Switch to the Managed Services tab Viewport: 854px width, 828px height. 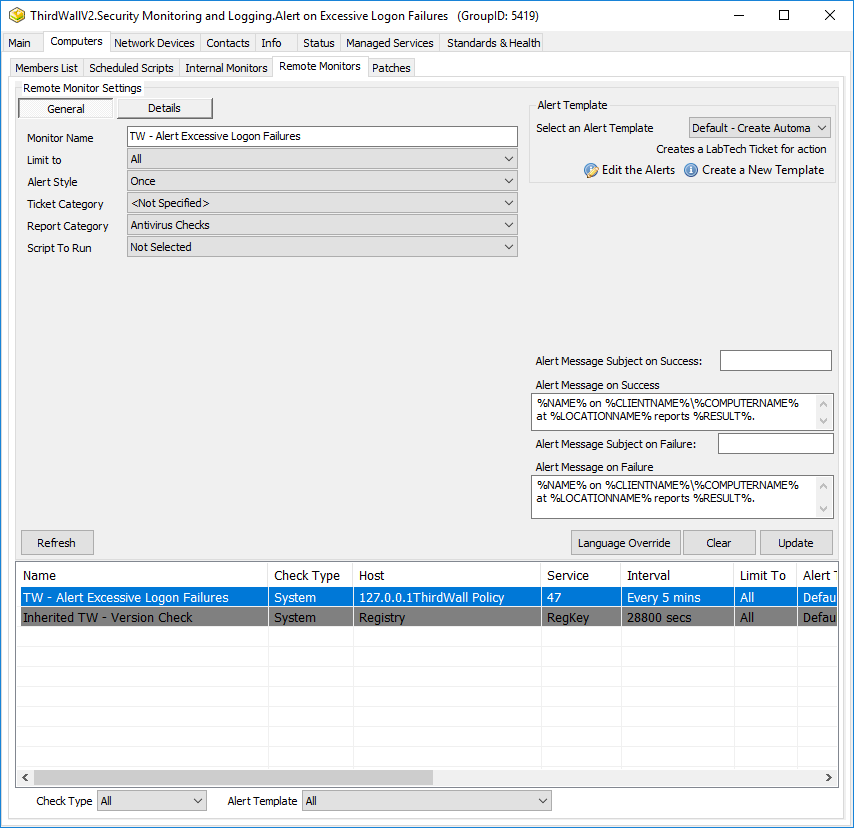point(390,43)
